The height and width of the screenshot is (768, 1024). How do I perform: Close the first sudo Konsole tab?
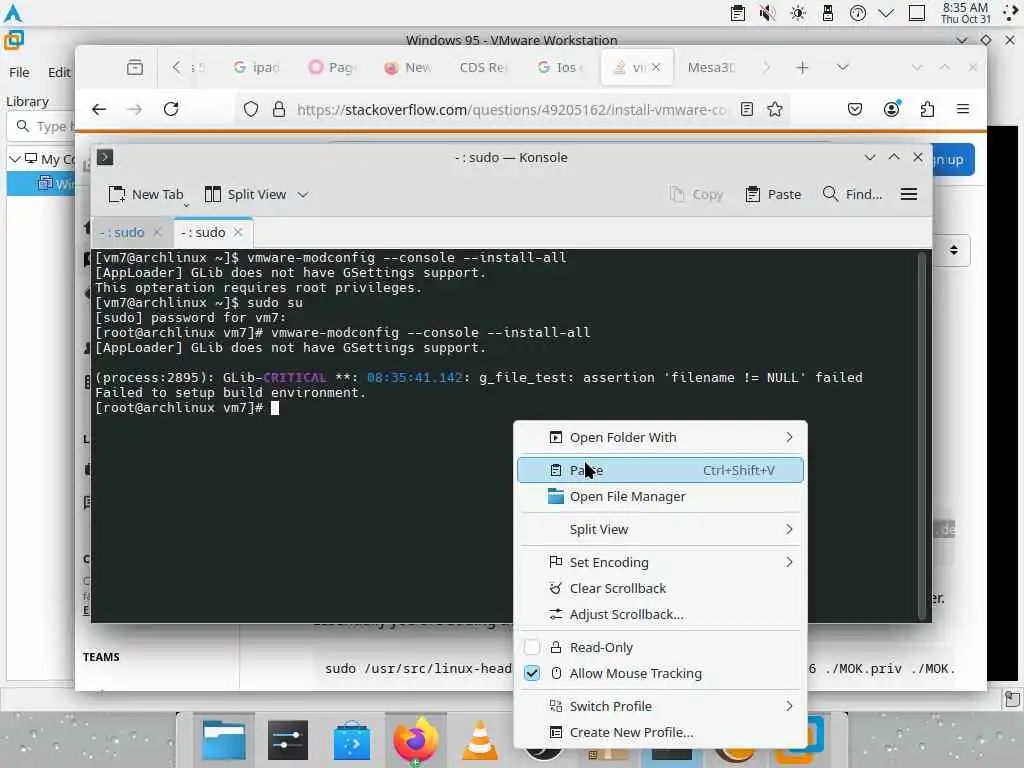(157, 232)
